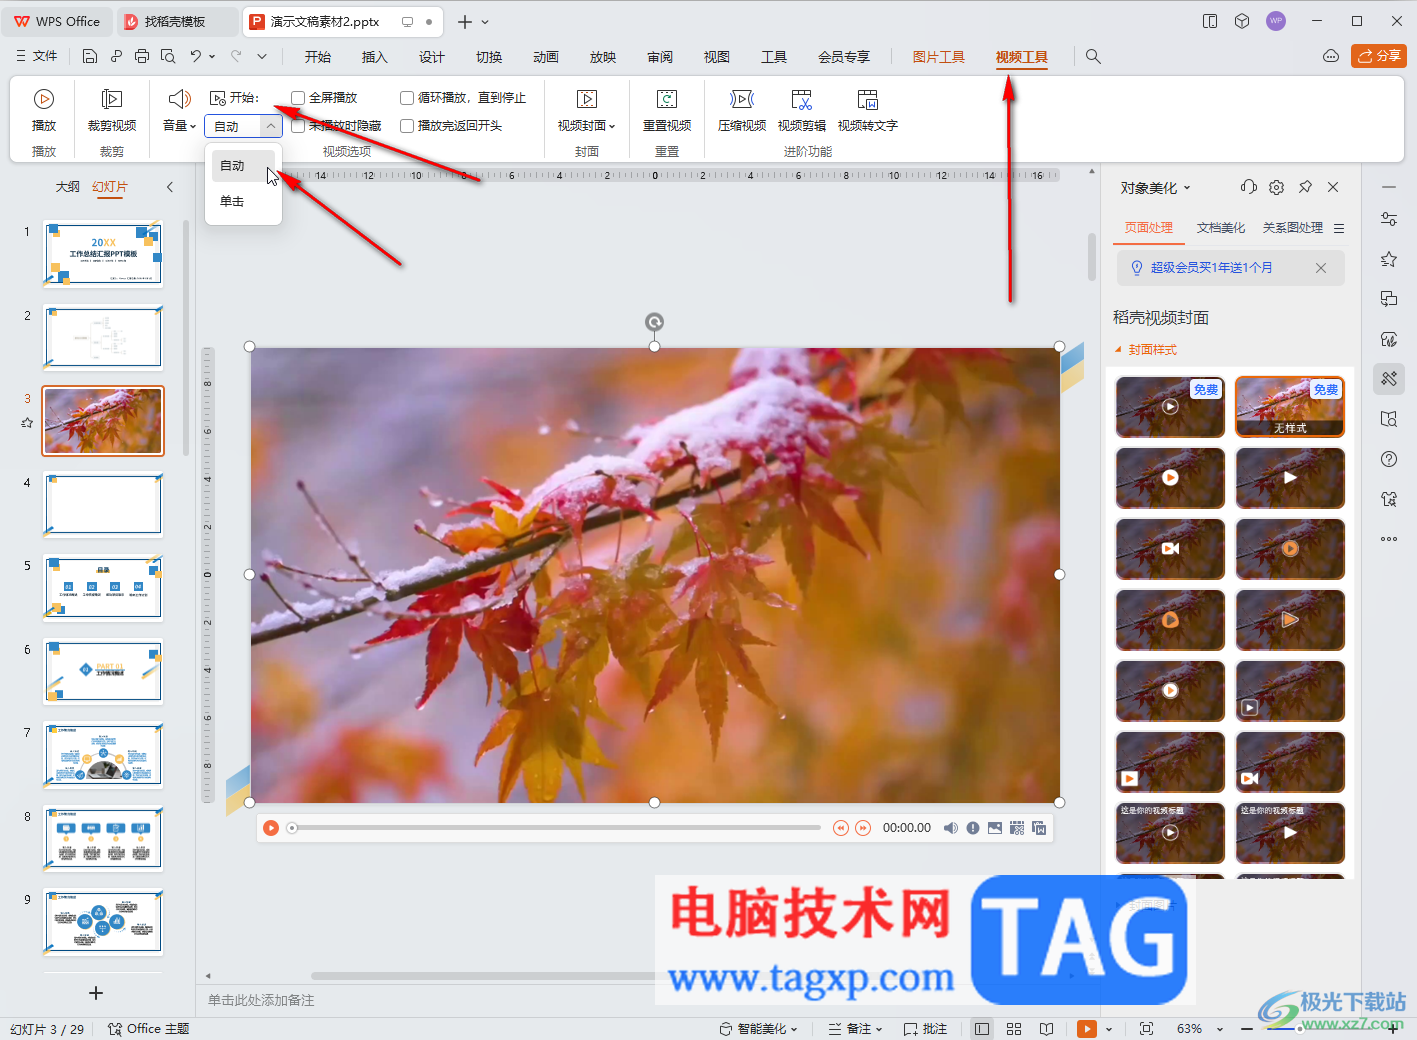Switch to Slide Sorter view in status bar

(1014, 1029)
